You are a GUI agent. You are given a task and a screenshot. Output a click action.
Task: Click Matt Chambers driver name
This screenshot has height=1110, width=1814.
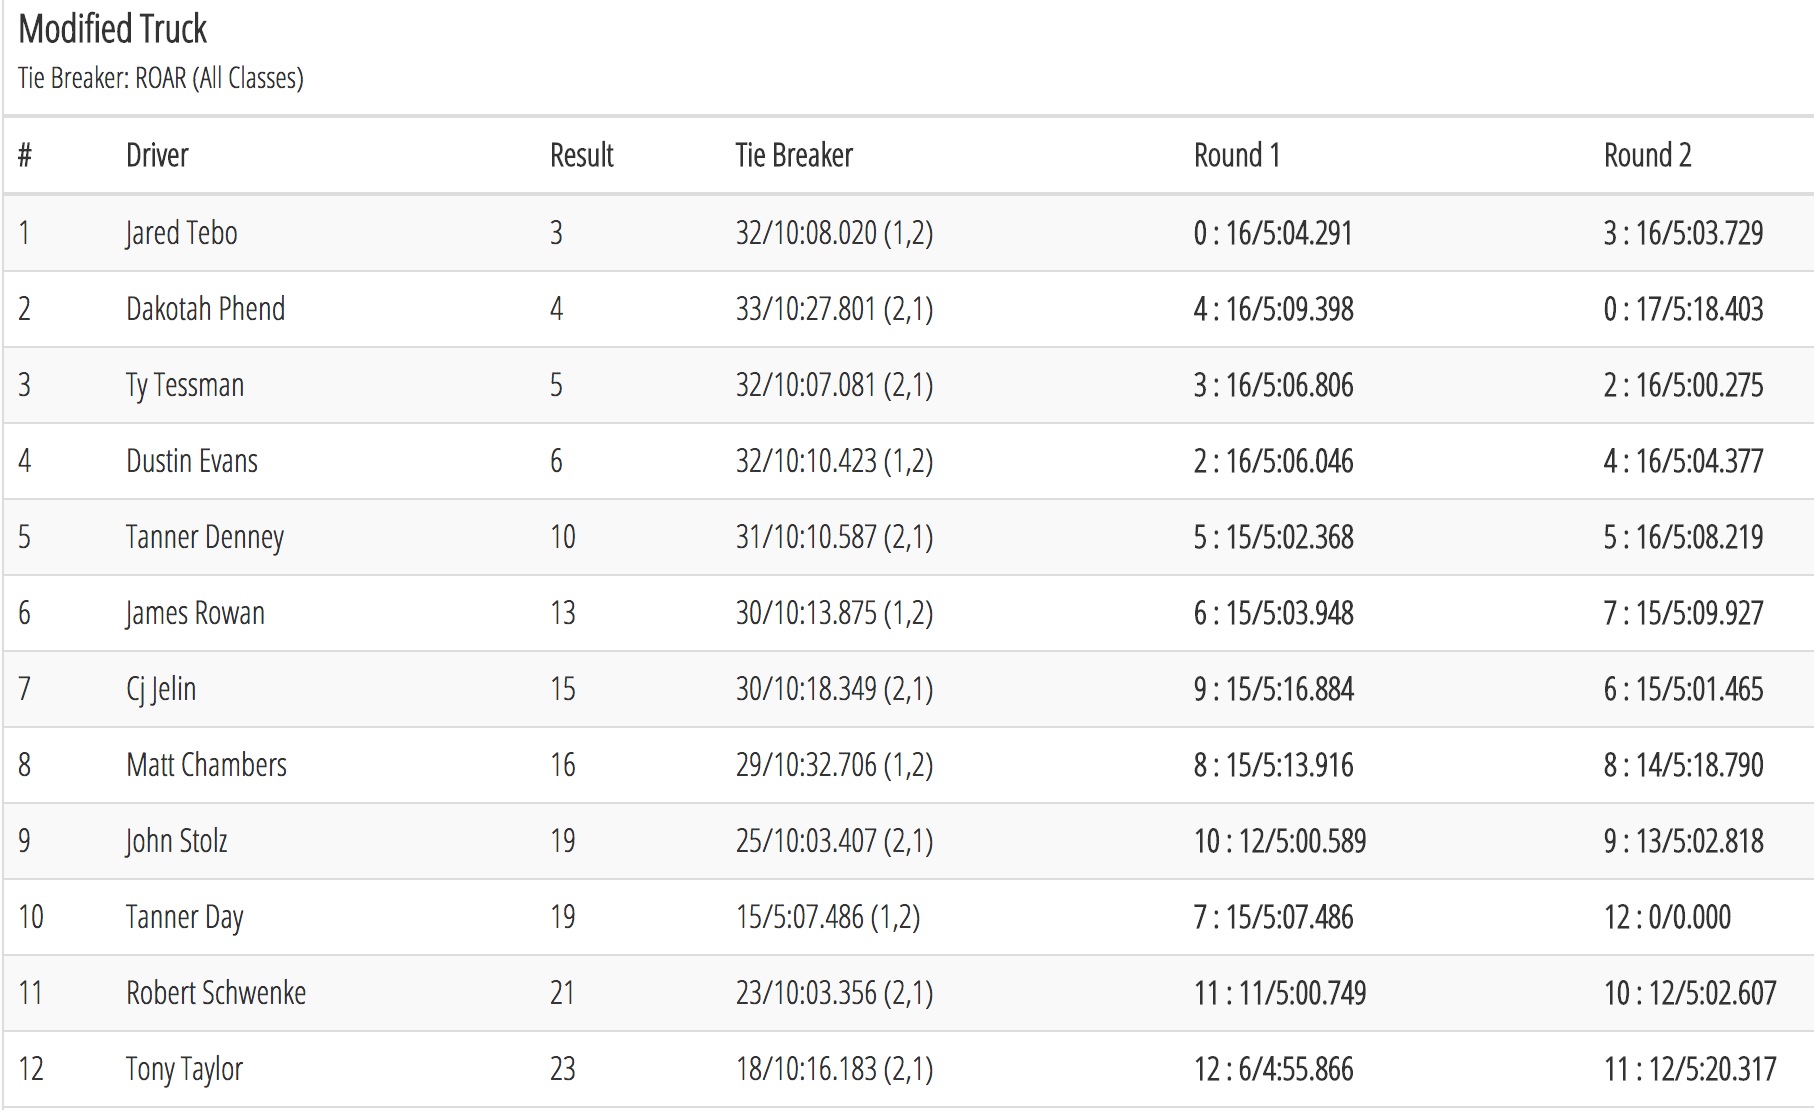[x=206, y=765]
